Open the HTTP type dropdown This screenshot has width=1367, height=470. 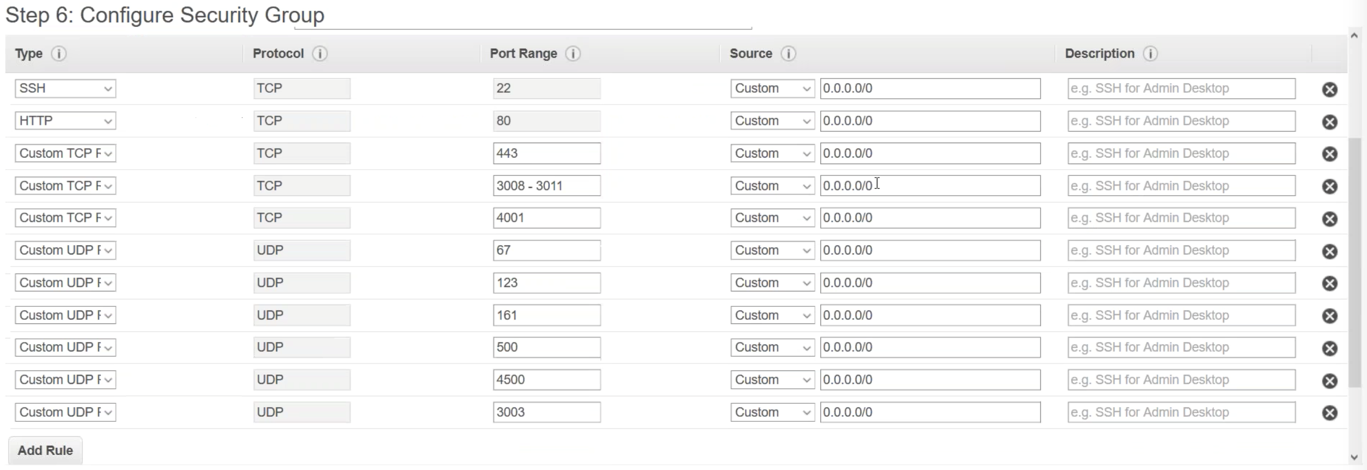pyautogui.click(x=65, y=121)
